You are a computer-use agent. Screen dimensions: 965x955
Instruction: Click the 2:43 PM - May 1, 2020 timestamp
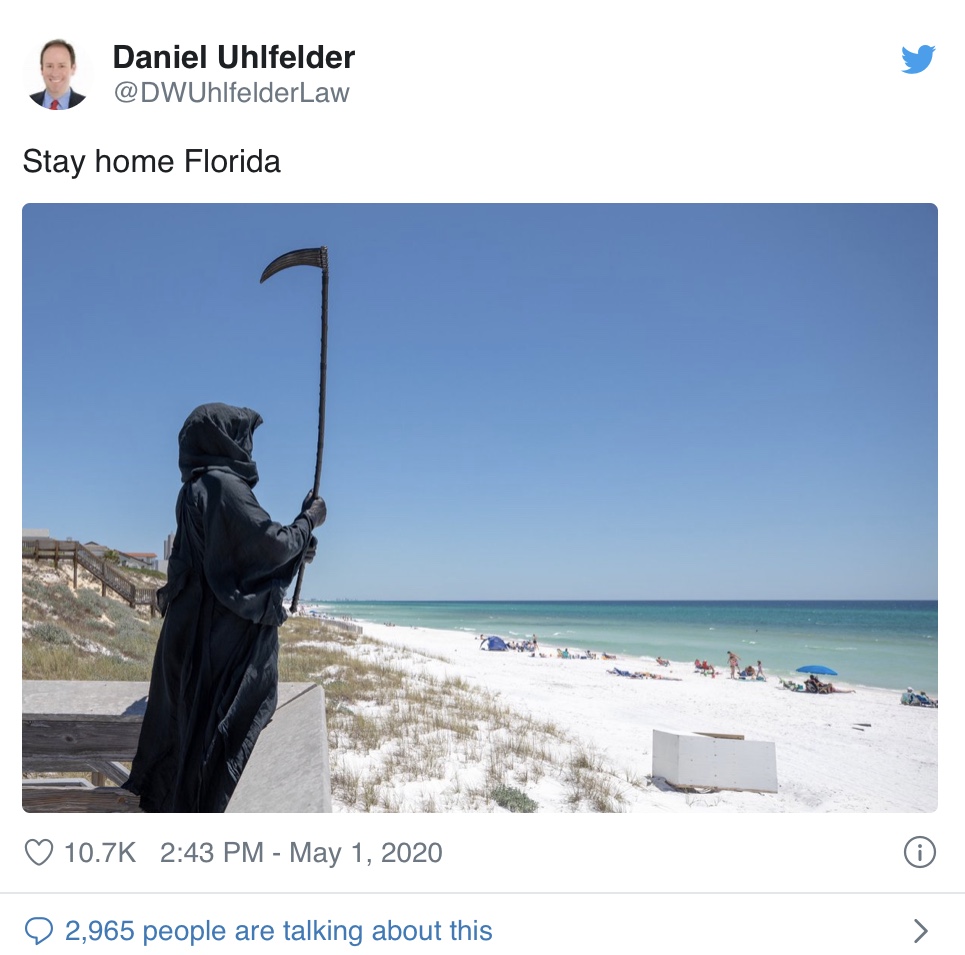[x=301, y=853]
